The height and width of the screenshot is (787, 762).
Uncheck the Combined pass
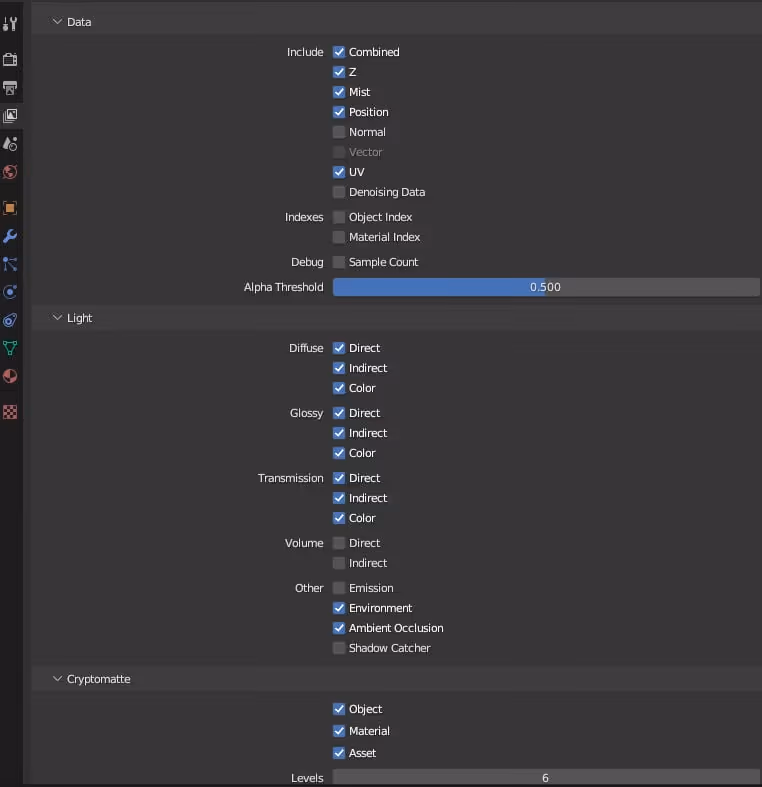[x=339, y=52]
